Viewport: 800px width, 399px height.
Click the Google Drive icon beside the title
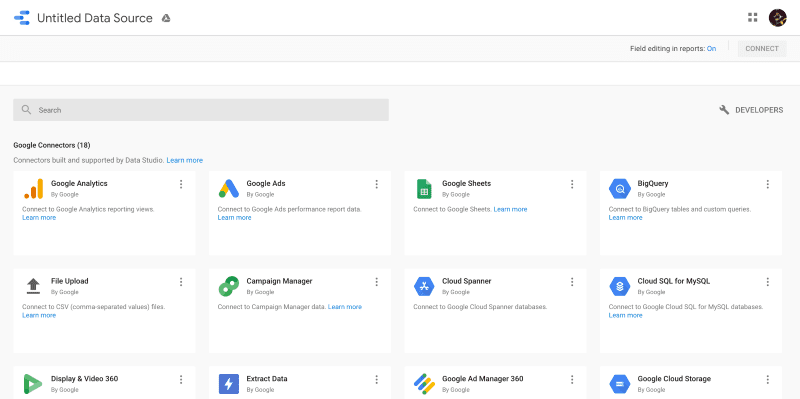(x=166, y=18)
